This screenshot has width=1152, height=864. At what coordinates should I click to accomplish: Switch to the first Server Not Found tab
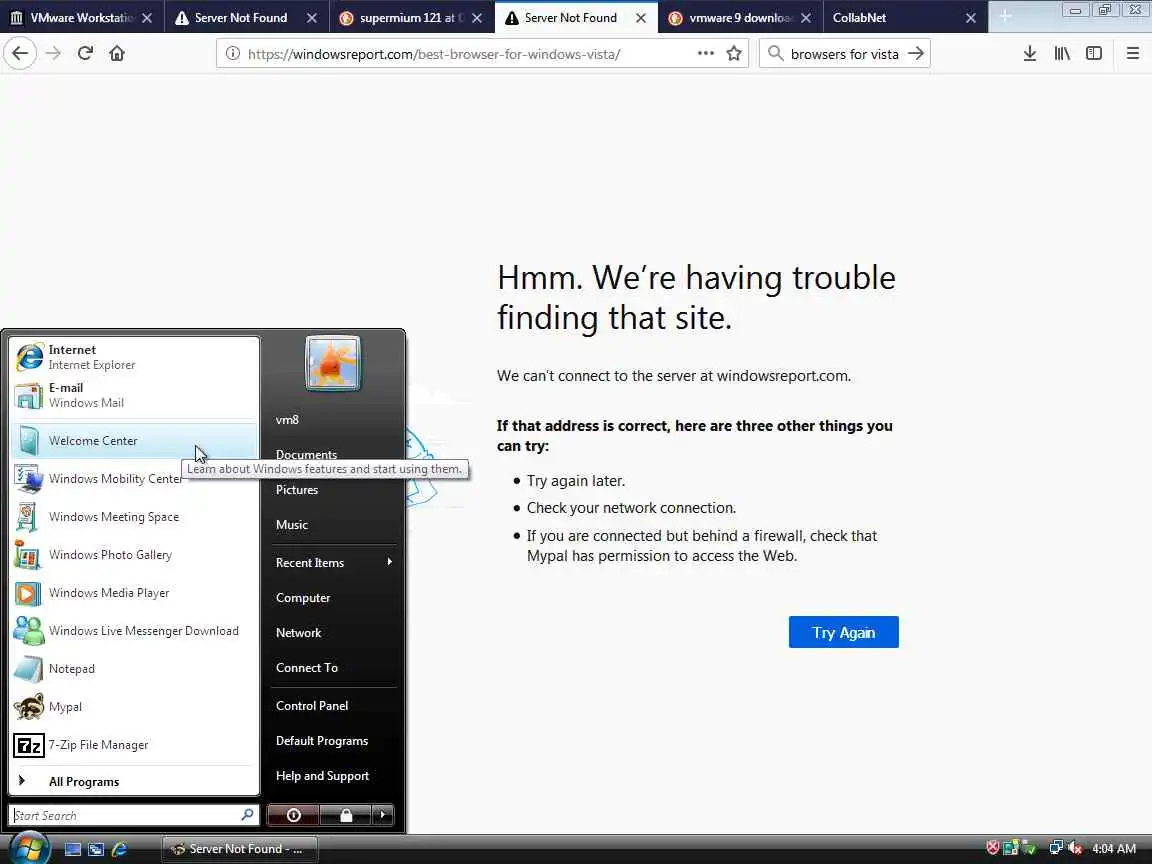pyautogui.click(x=248, y=18)
